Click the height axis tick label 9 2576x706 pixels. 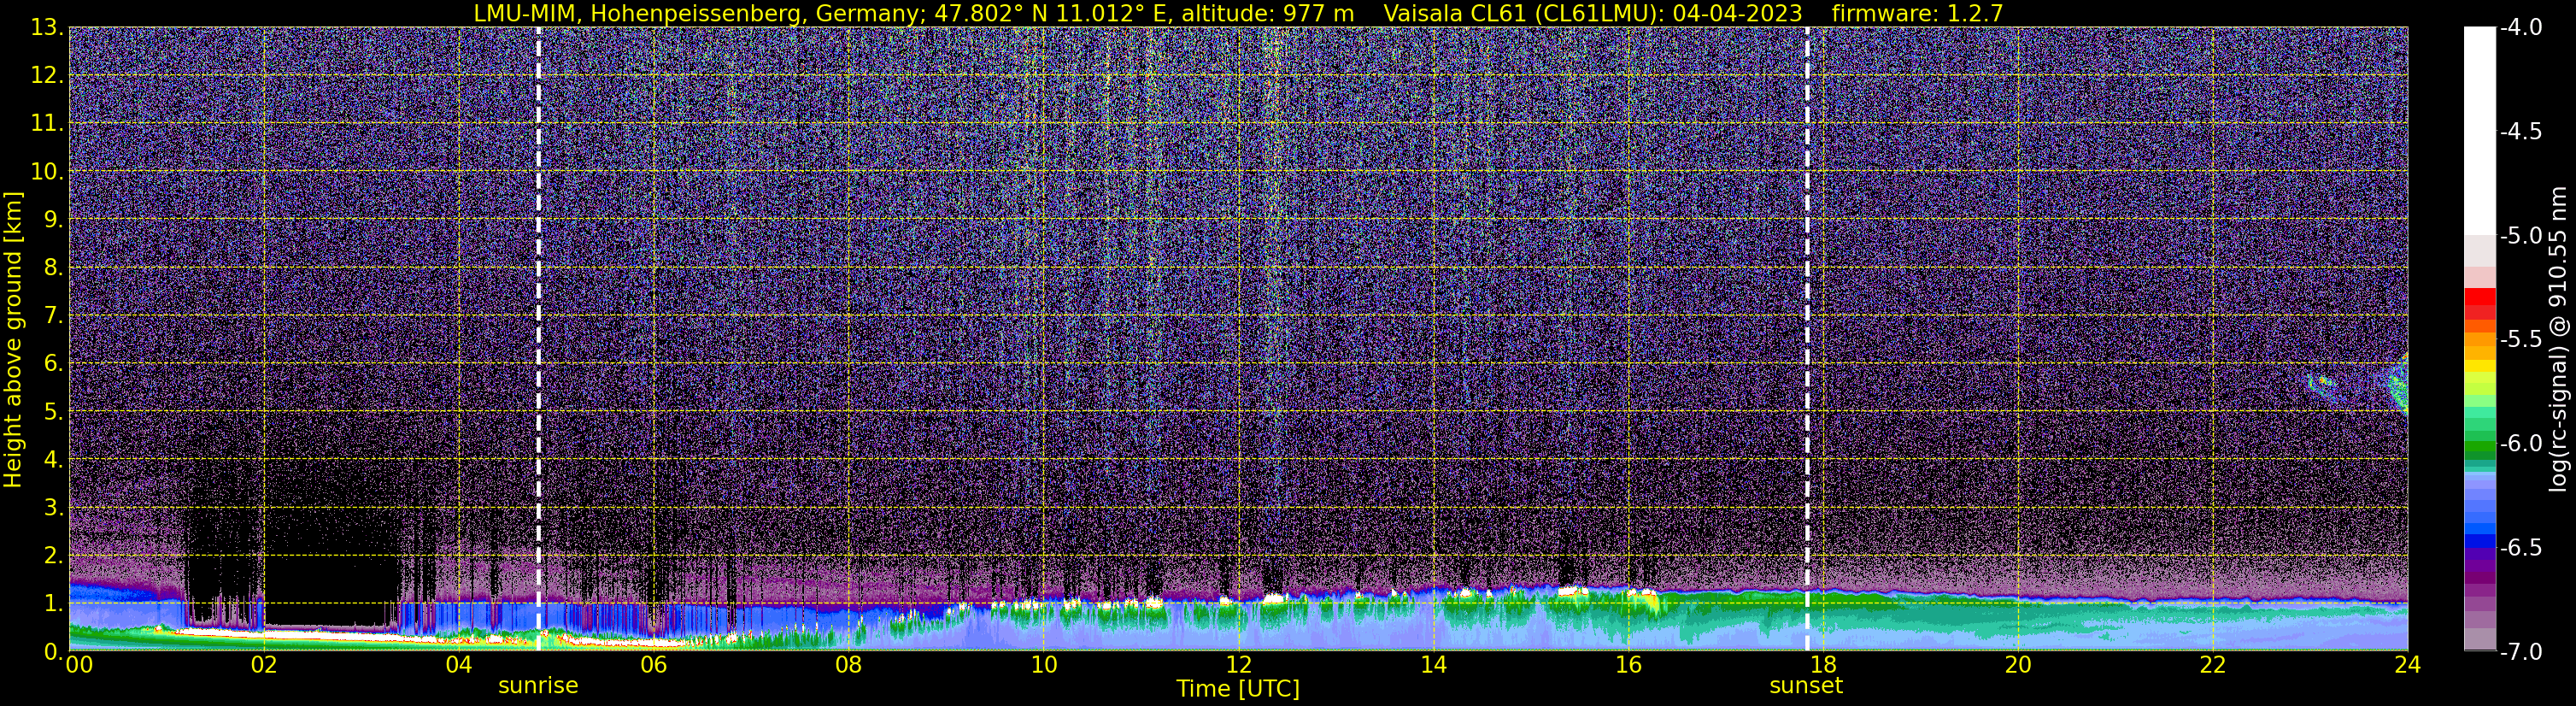click(x=52, y=220)
